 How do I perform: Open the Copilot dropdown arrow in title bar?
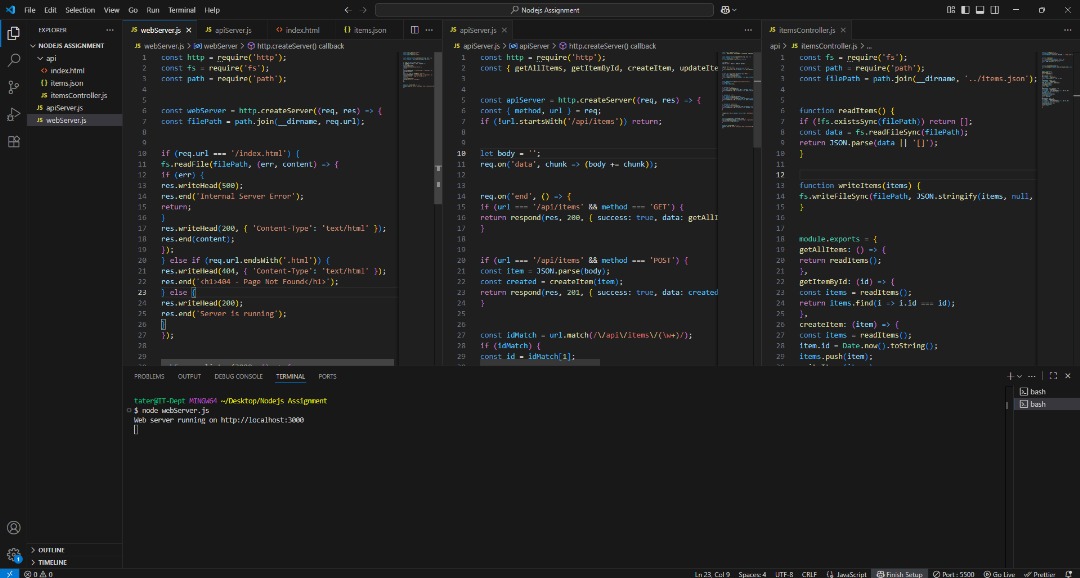(735, 10)
